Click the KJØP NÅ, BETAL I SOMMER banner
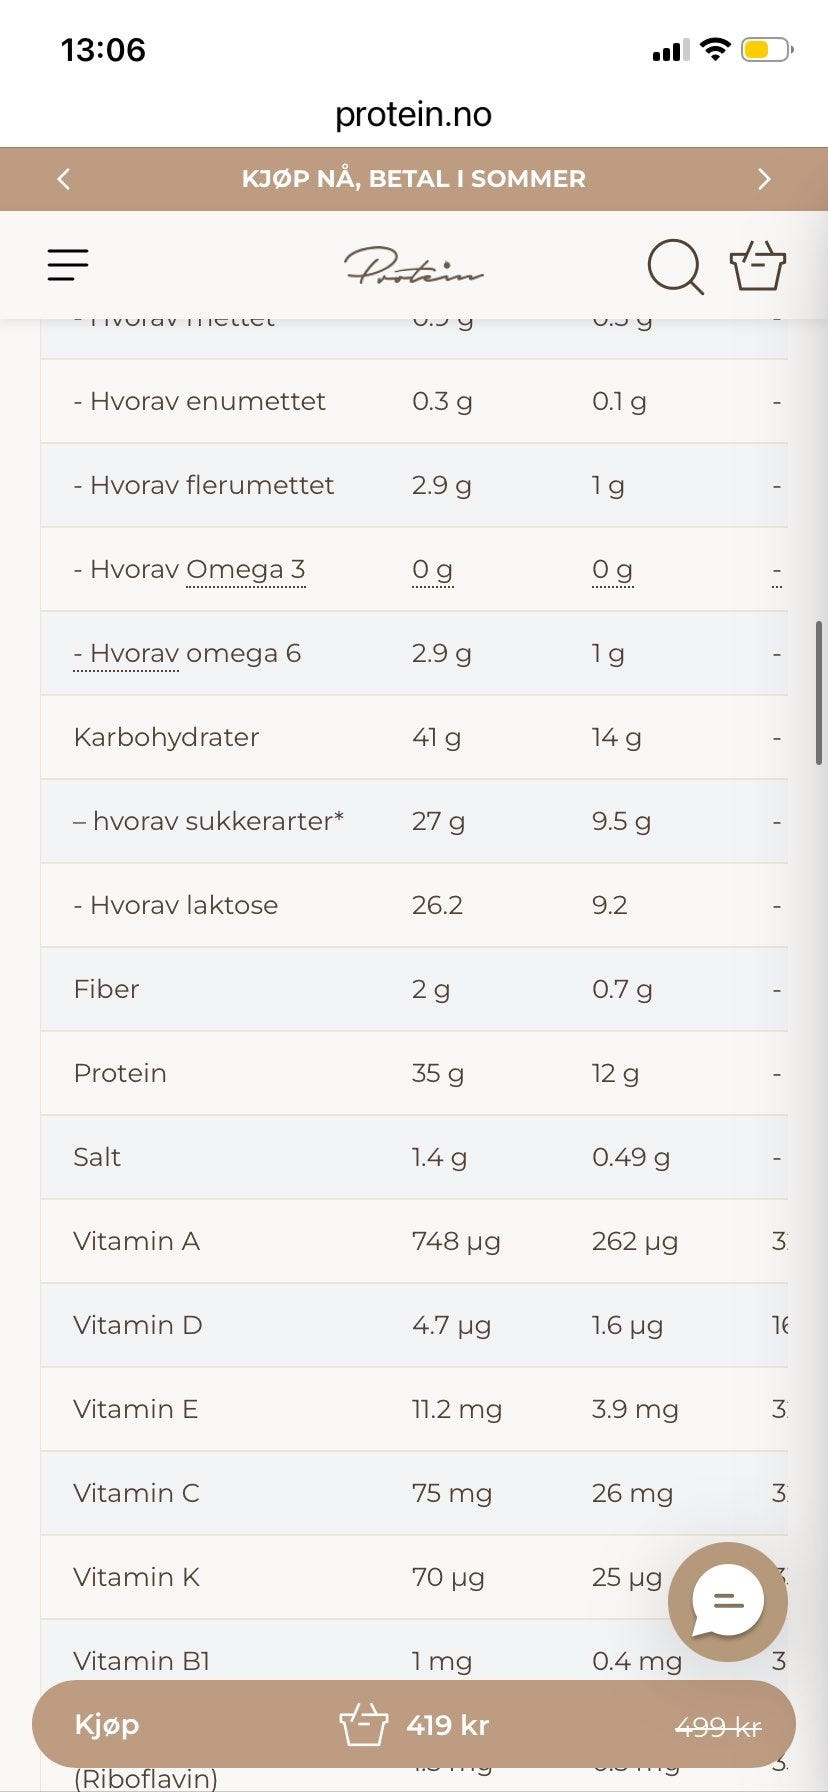The height and width of the screenshot is (1792, 828). [x=414, y=179]
